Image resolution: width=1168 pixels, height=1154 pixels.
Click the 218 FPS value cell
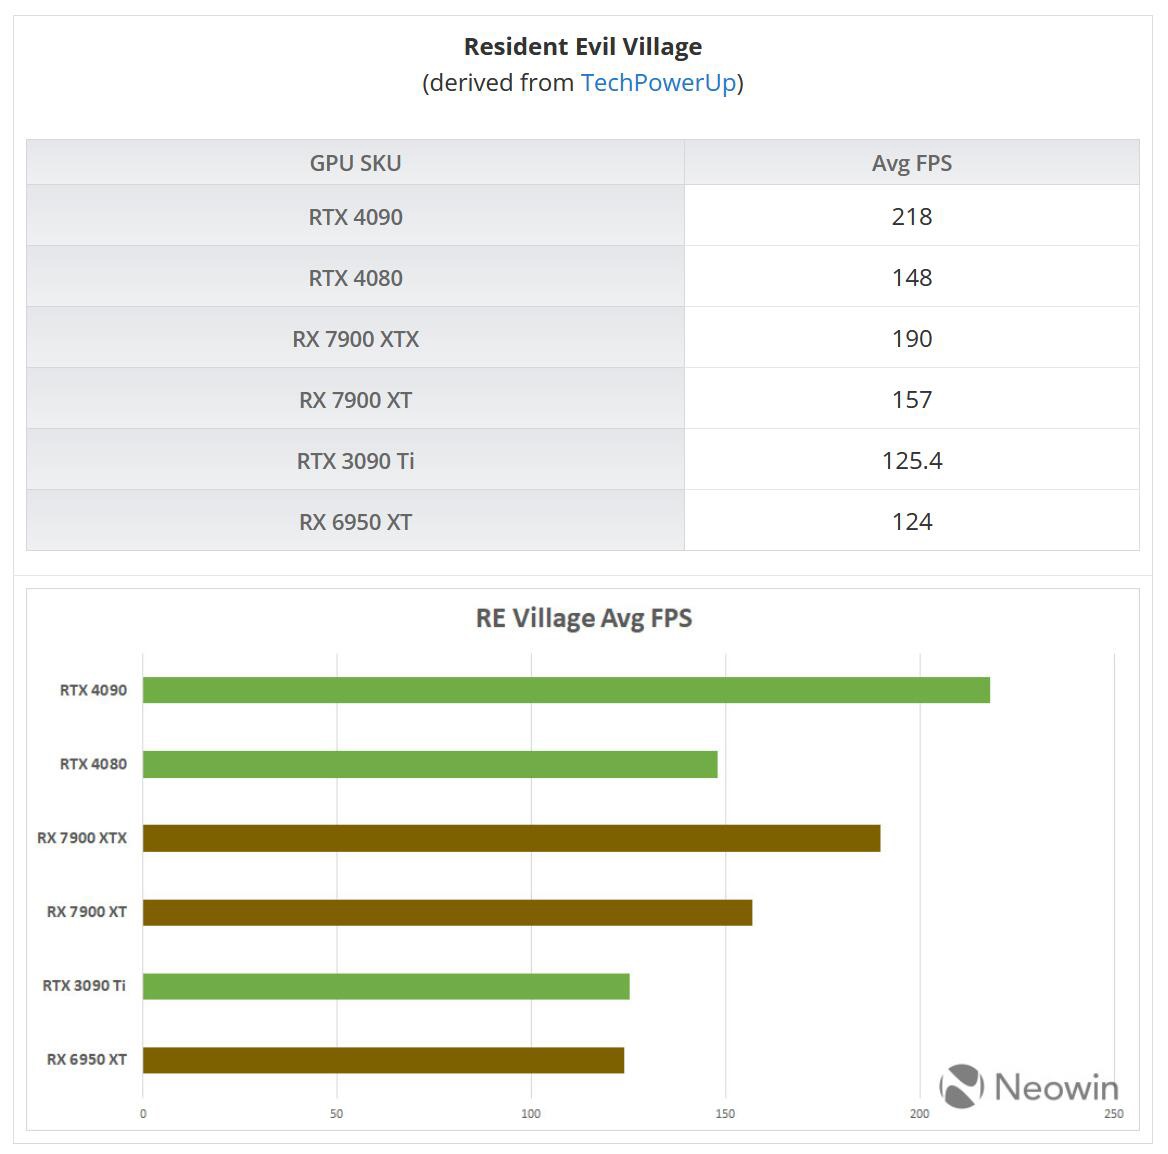[x=912, y=216]
